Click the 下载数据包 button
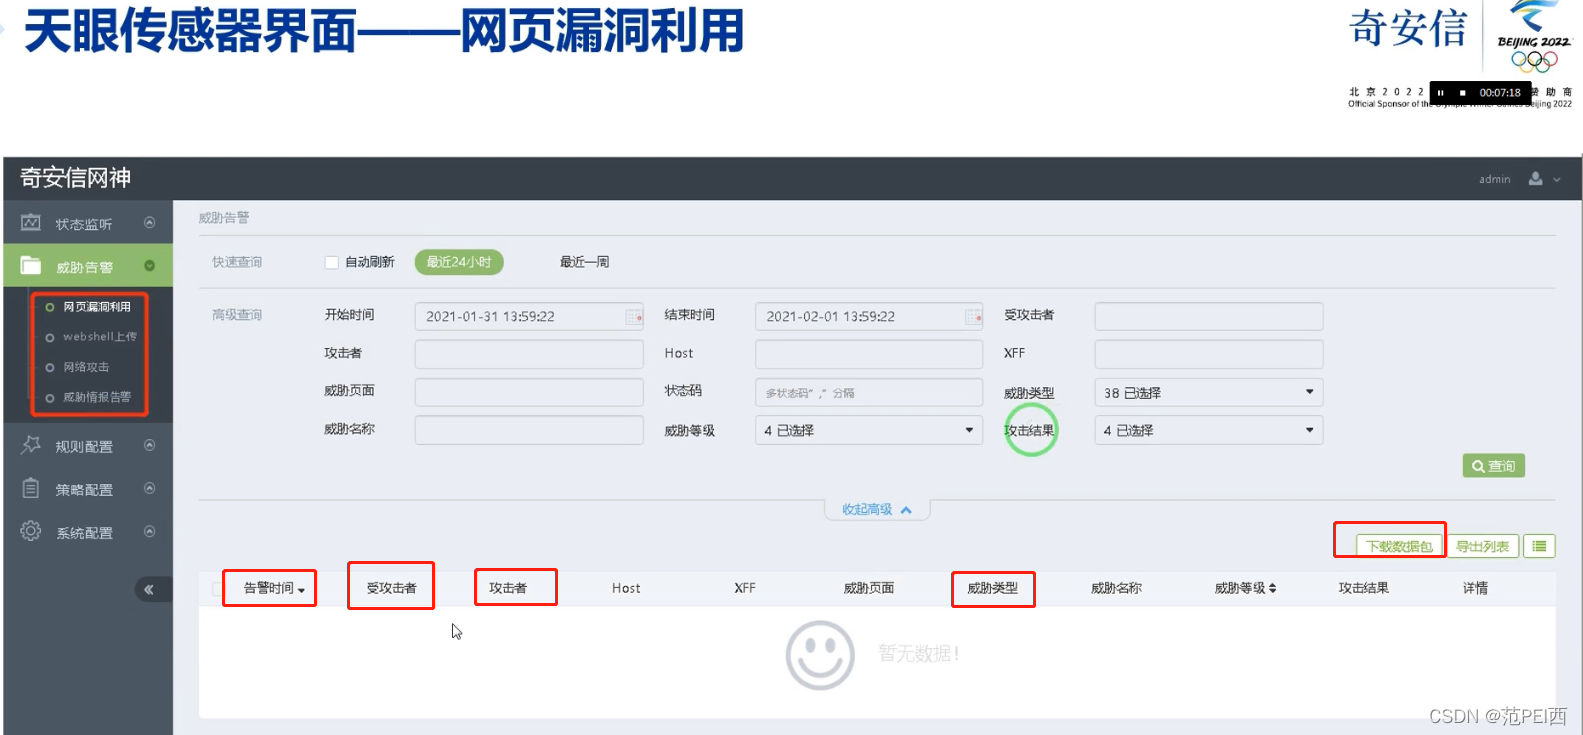Viewport: 1583px width, 735px height. (1399, 546)
